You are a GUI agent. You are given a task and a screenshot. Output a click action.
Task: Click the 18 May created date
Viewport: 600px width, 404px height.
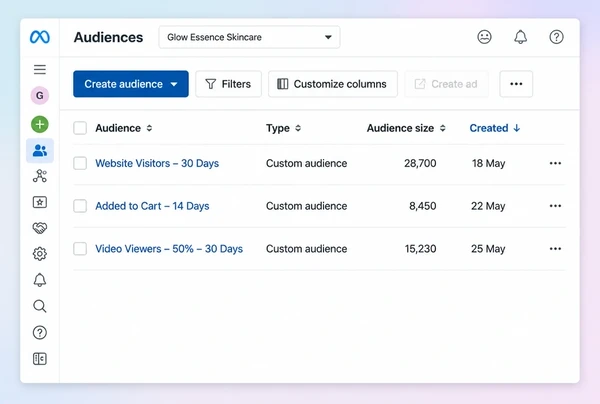[489, 163]
